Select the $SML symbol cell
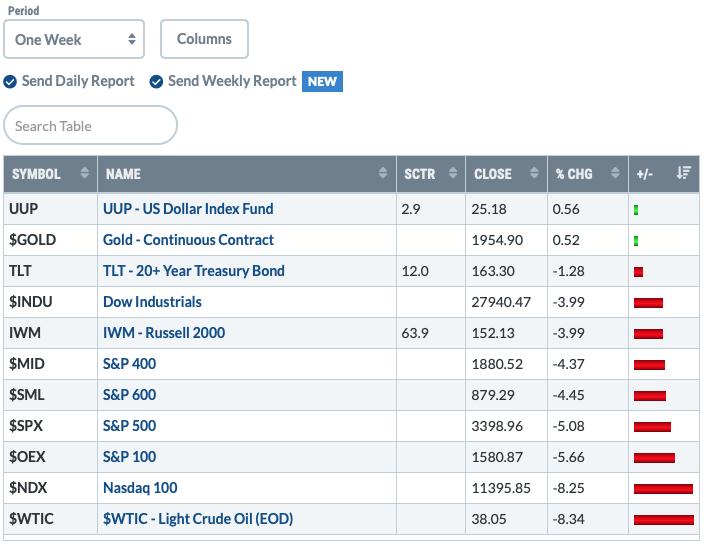The height and width of the screenshot is (544, 704). pos(50,395)
